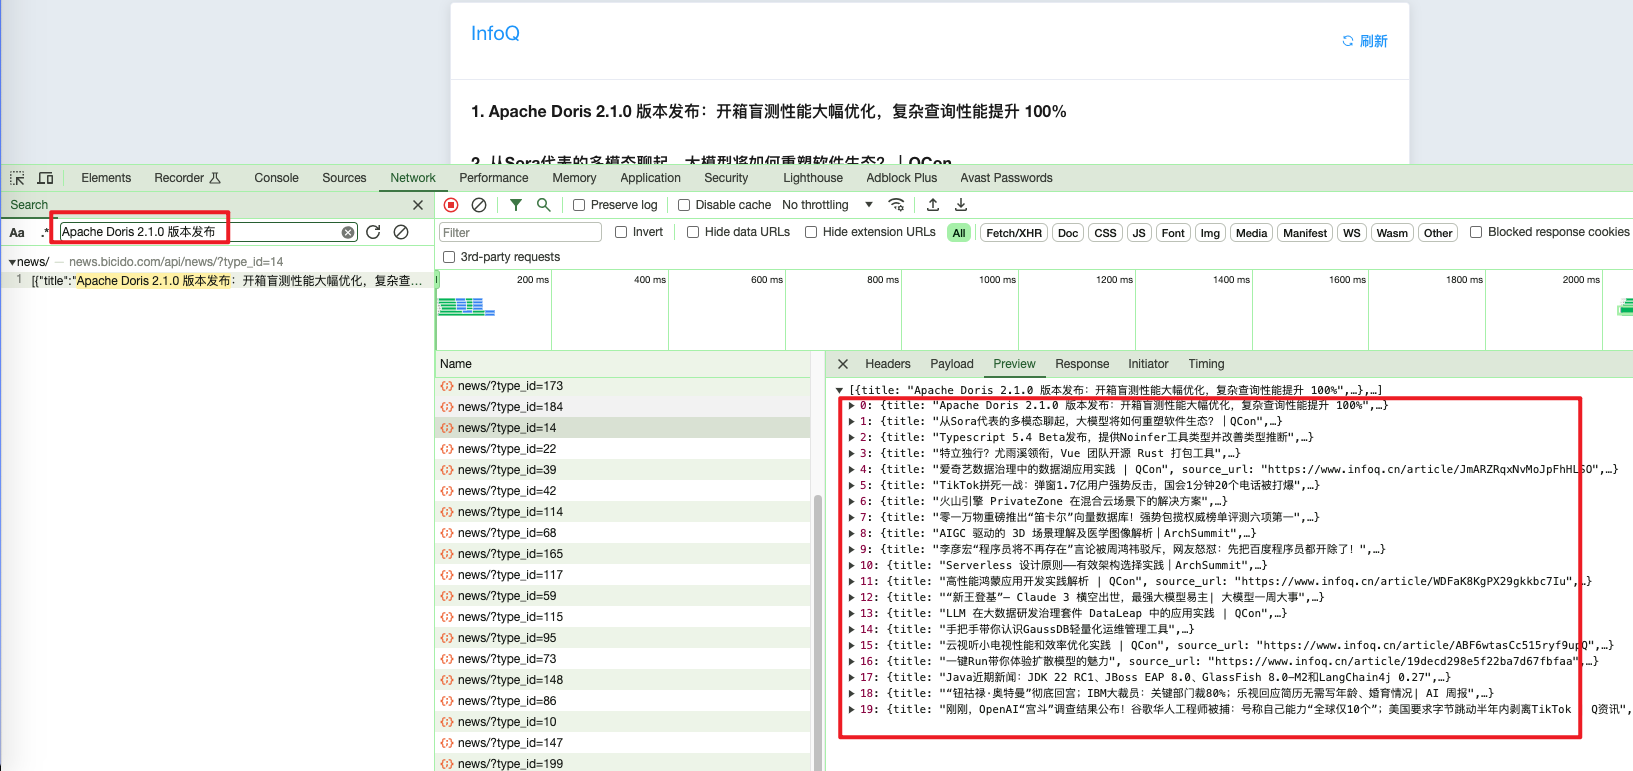Filter by WS type
The width and height of the screenshot is (1633, 771).
[x=1351, y=233]
